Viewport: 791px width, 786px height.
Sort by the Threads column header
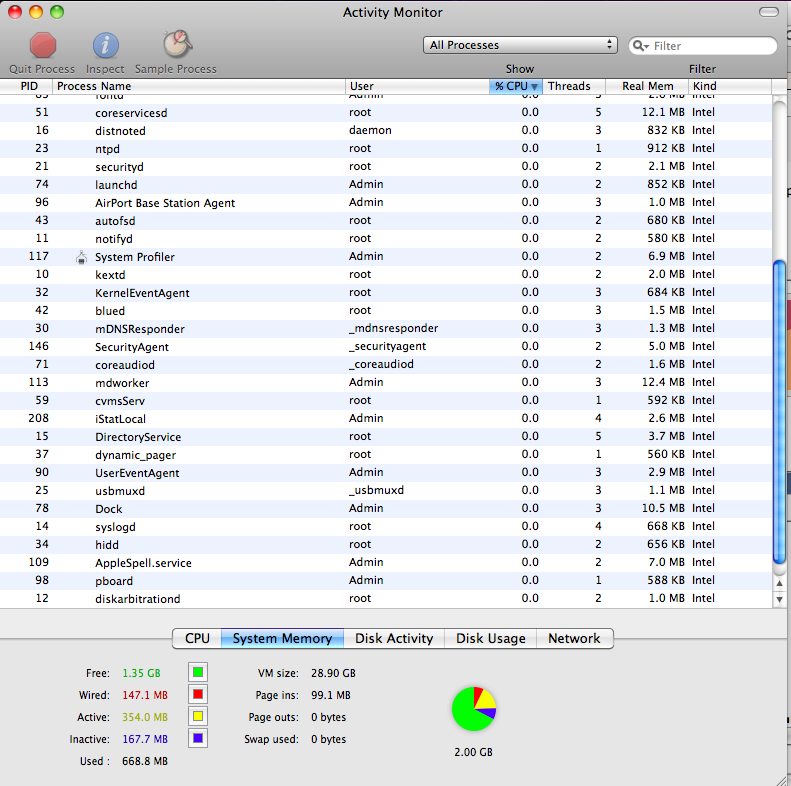(x=574, y=86)
